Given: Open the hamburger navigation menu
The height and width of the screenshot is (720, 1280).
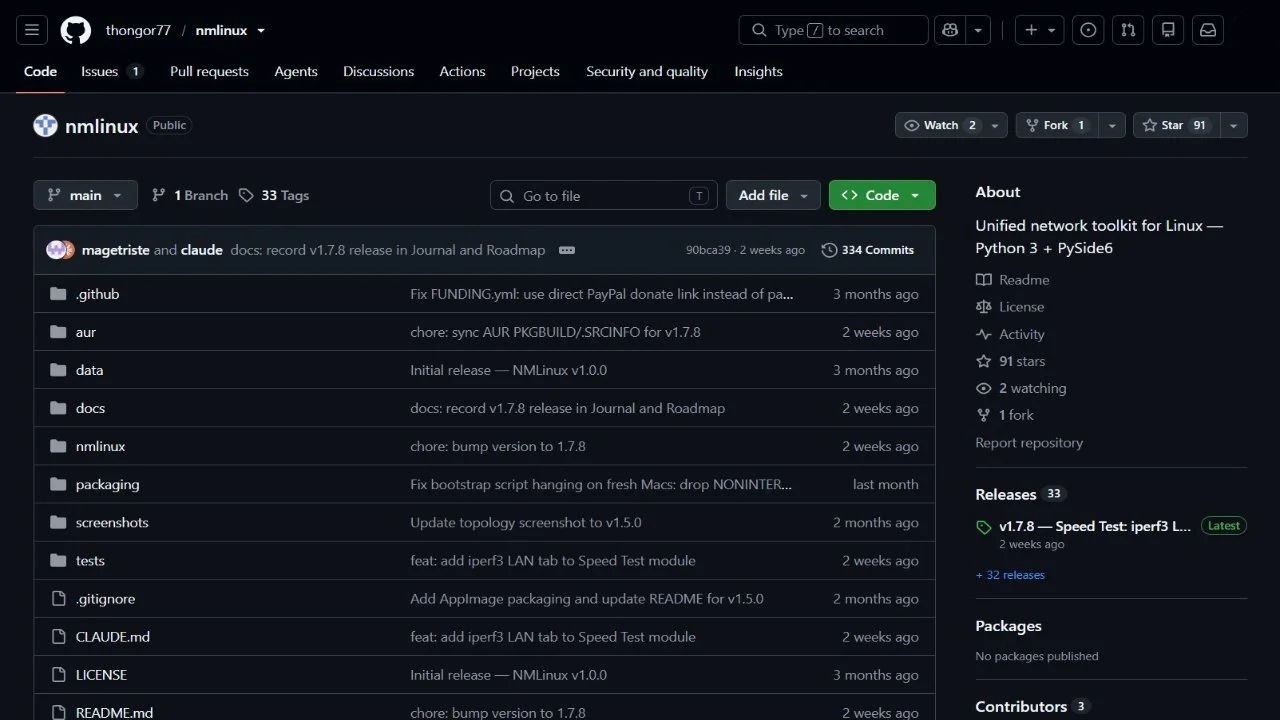Looking at the screenshot, I should pos(31,30).
